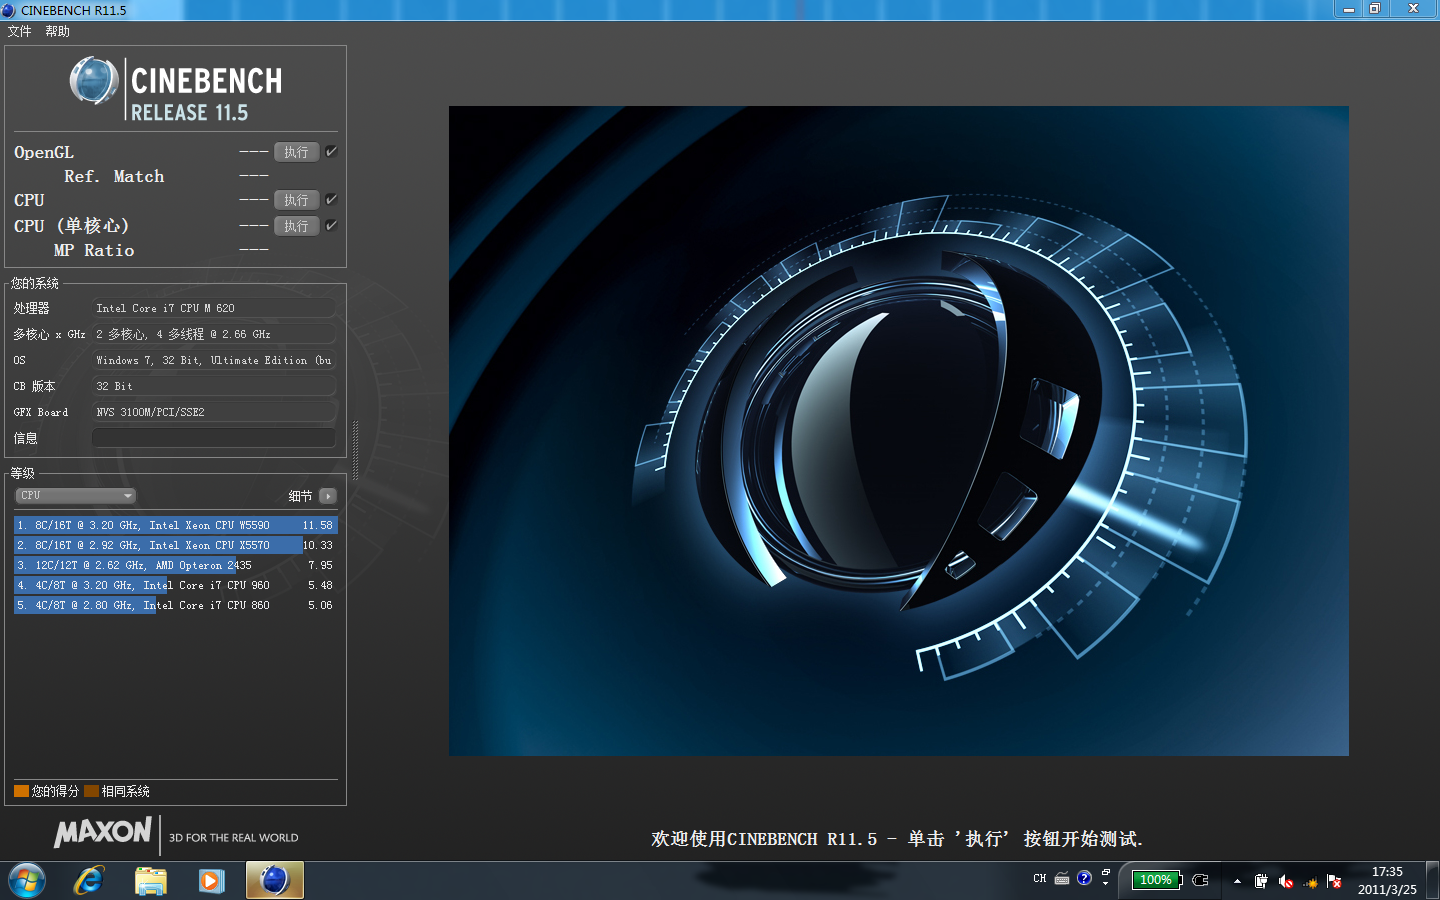The height and width of the screenshot is (900, 1440).
Task: Open the 文件 menu
Action: (x=20, y=31)
